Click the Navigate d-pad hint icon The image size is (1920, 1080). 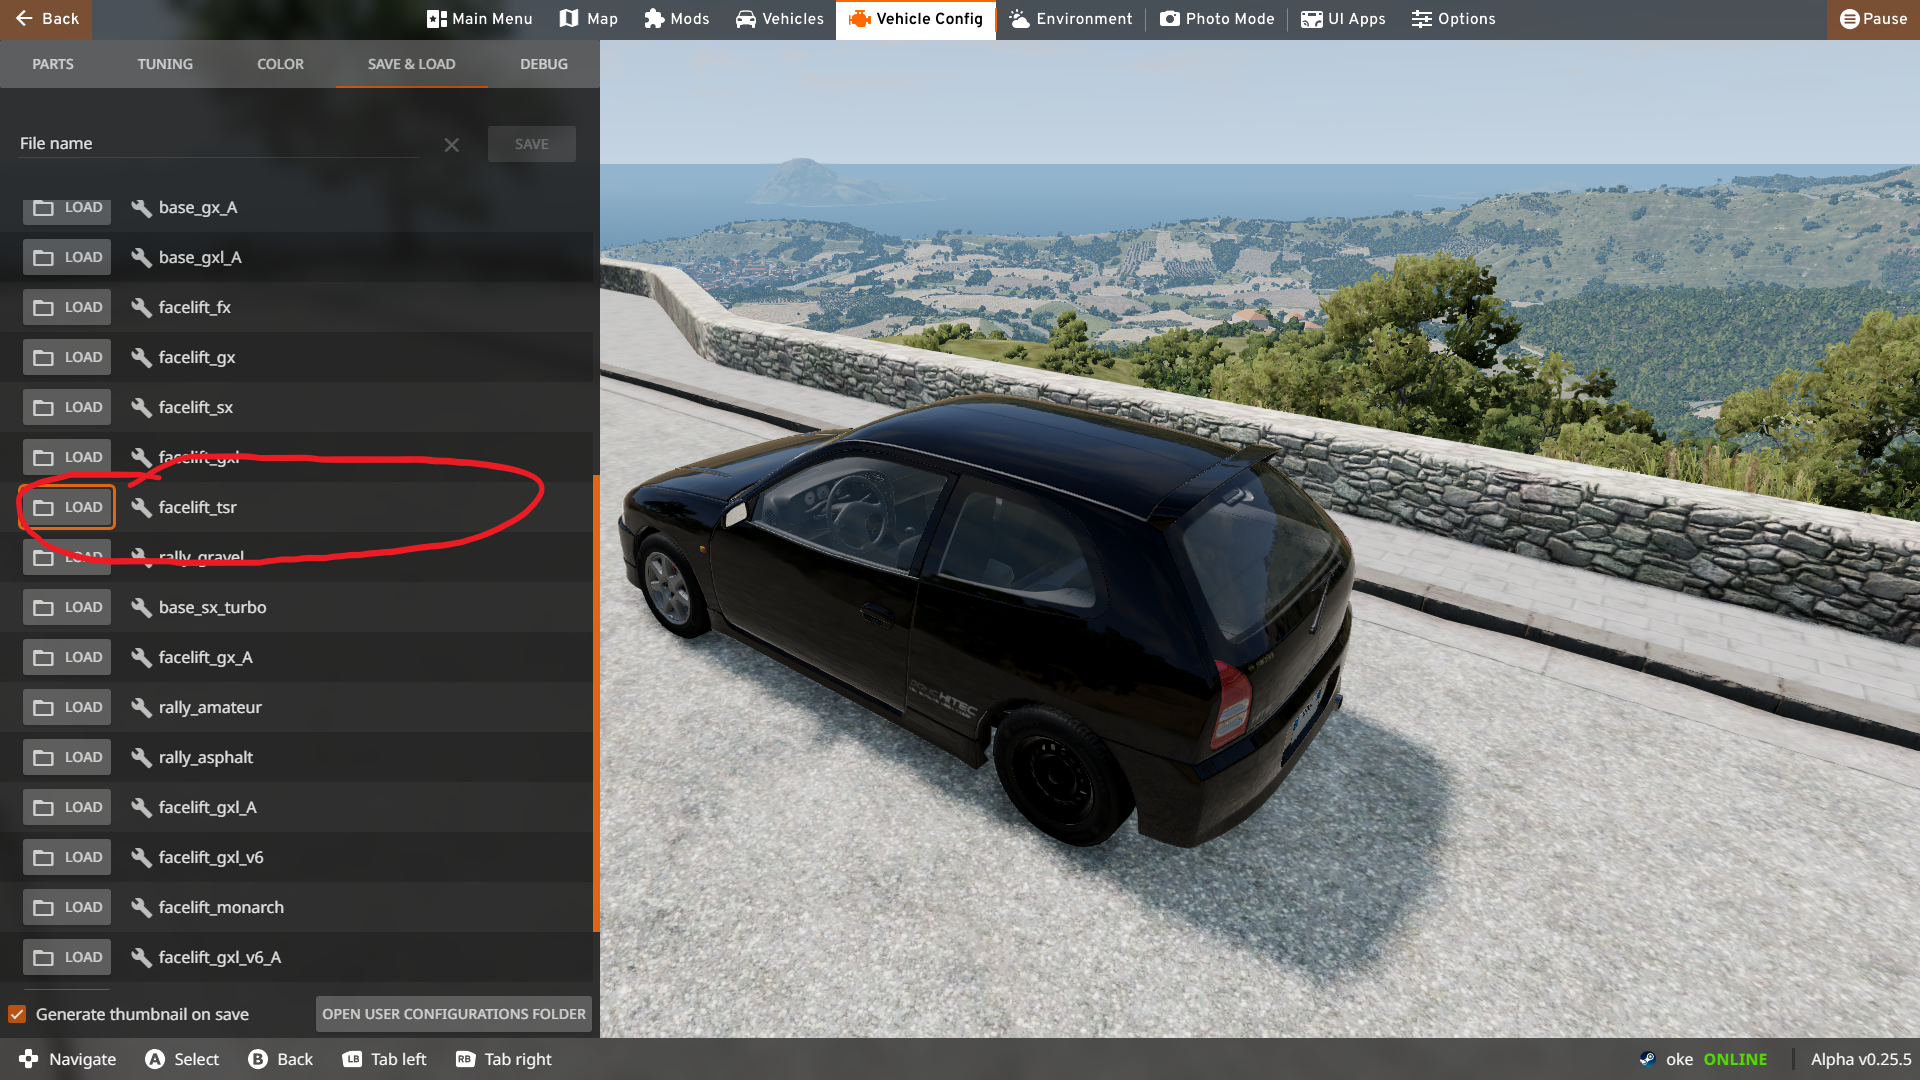28,1059
